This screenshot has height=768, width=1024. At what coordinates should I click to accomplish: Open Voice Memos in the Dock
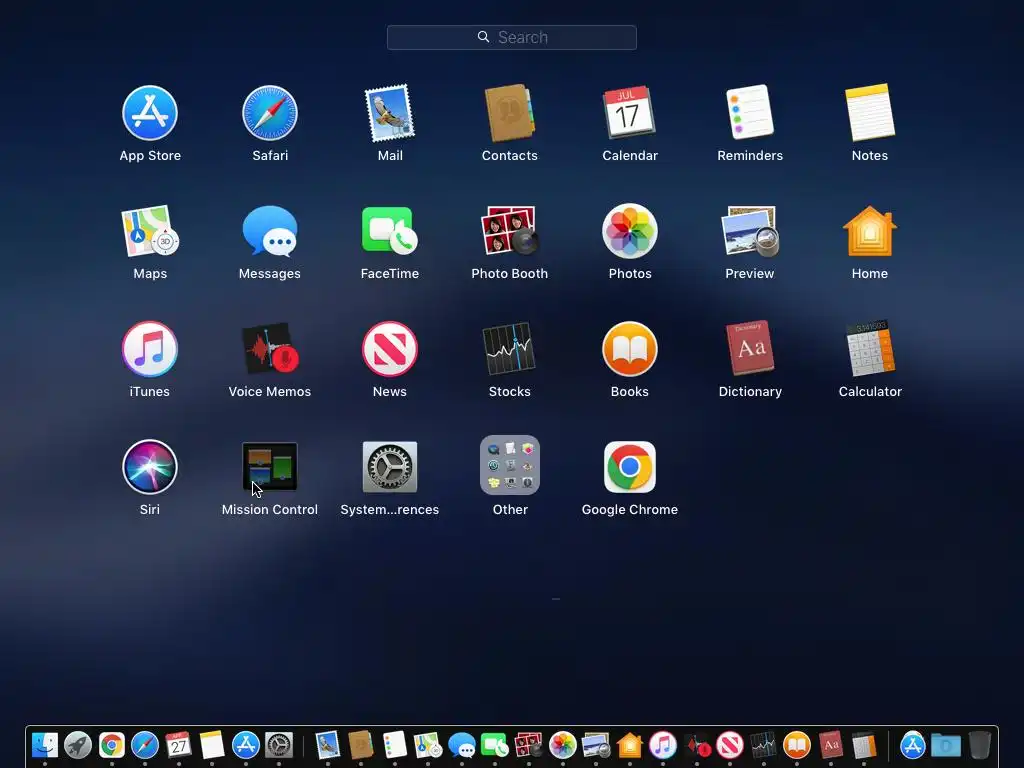coord(697,745)
